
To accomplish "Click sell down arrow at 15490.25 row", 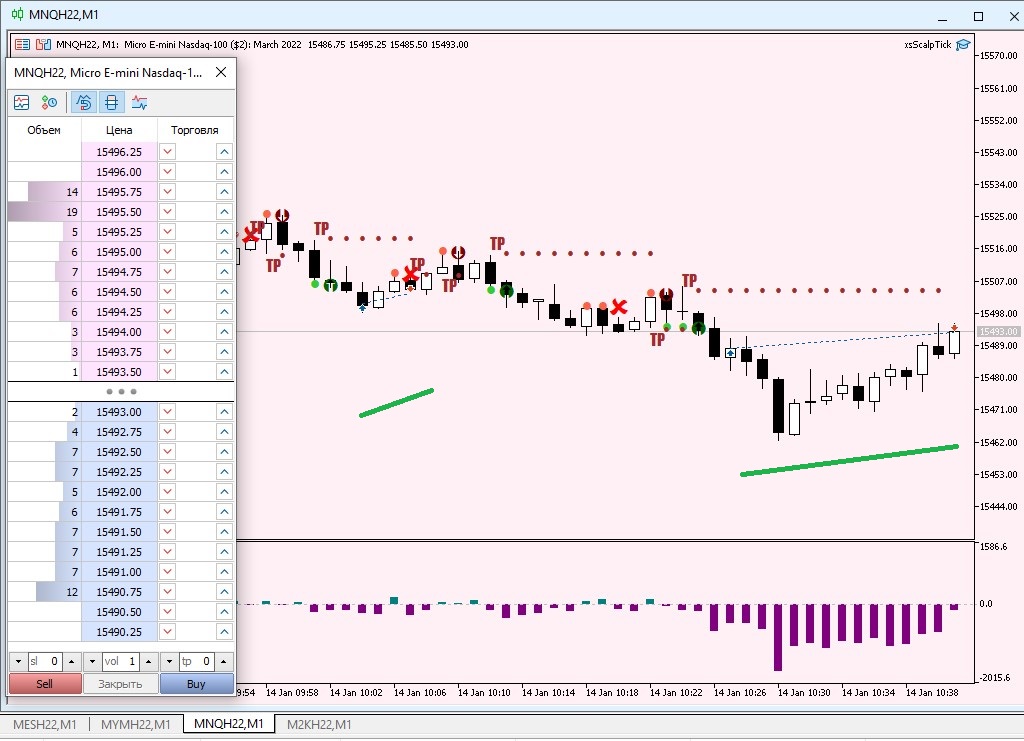I will click(x=168, y=631).
